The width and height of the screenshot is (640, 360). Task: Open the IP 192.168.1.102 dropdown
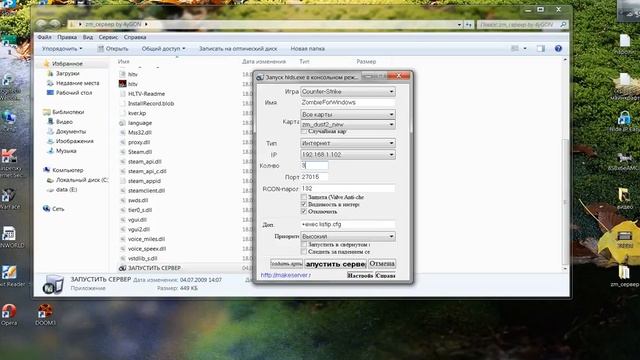[x=348, y=154]
